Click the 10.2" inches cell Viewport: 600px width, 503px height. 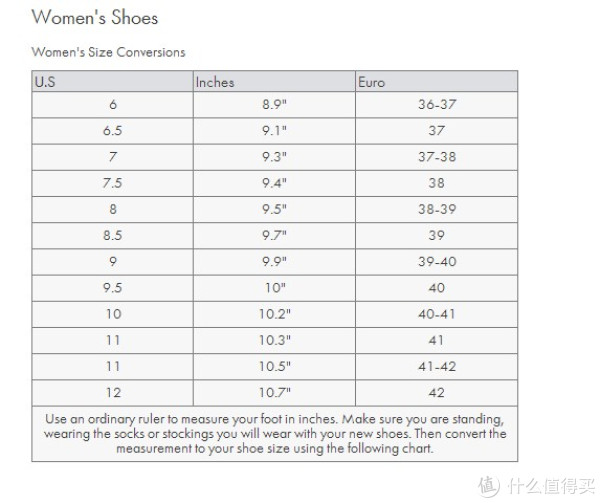point(274,314)
